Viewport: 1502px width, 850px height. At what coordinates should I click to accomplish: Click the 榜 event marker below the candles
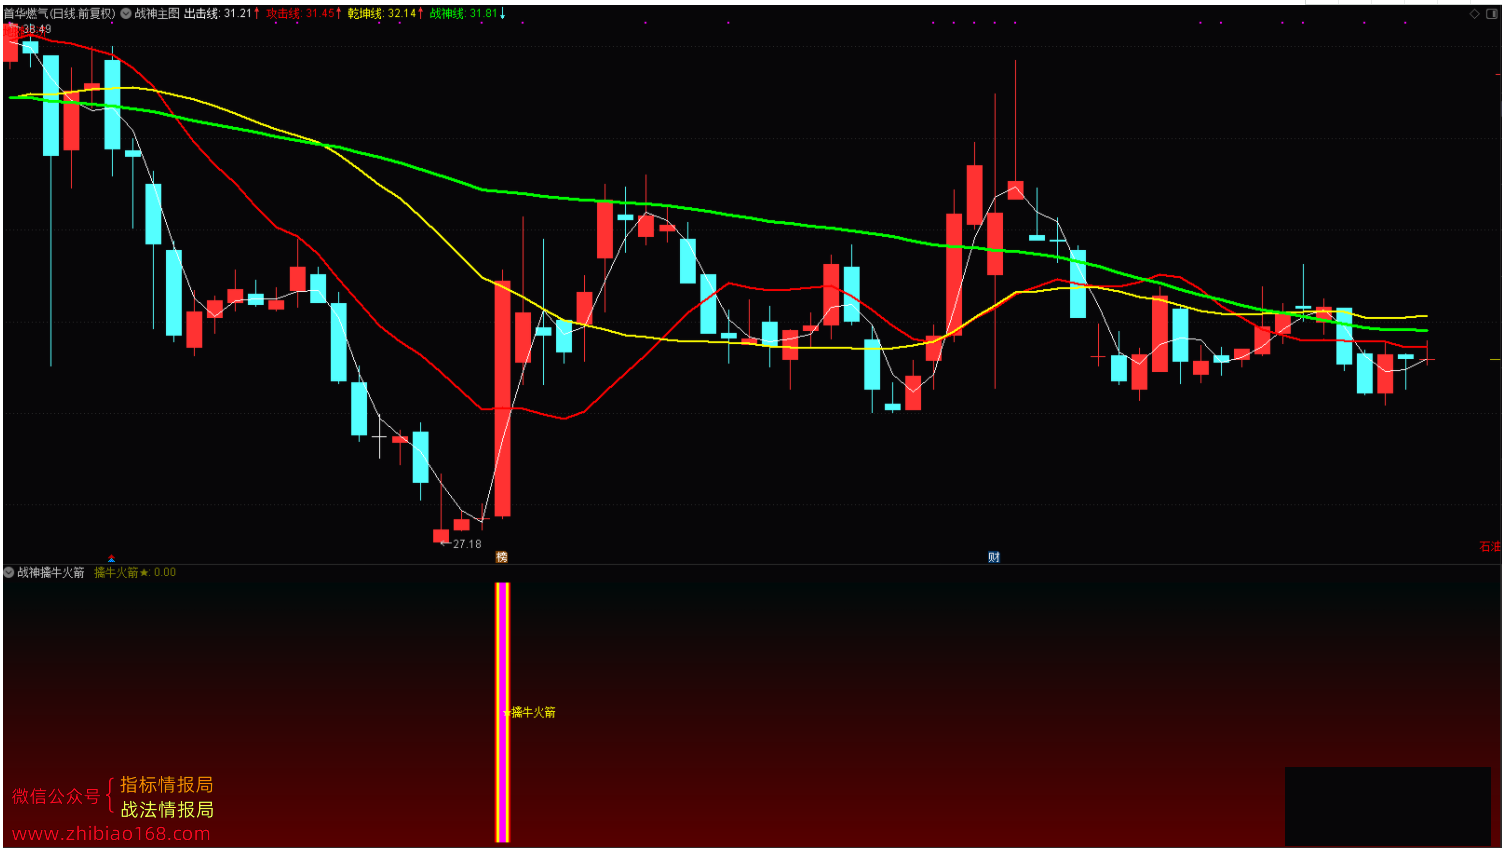[502, 557]
